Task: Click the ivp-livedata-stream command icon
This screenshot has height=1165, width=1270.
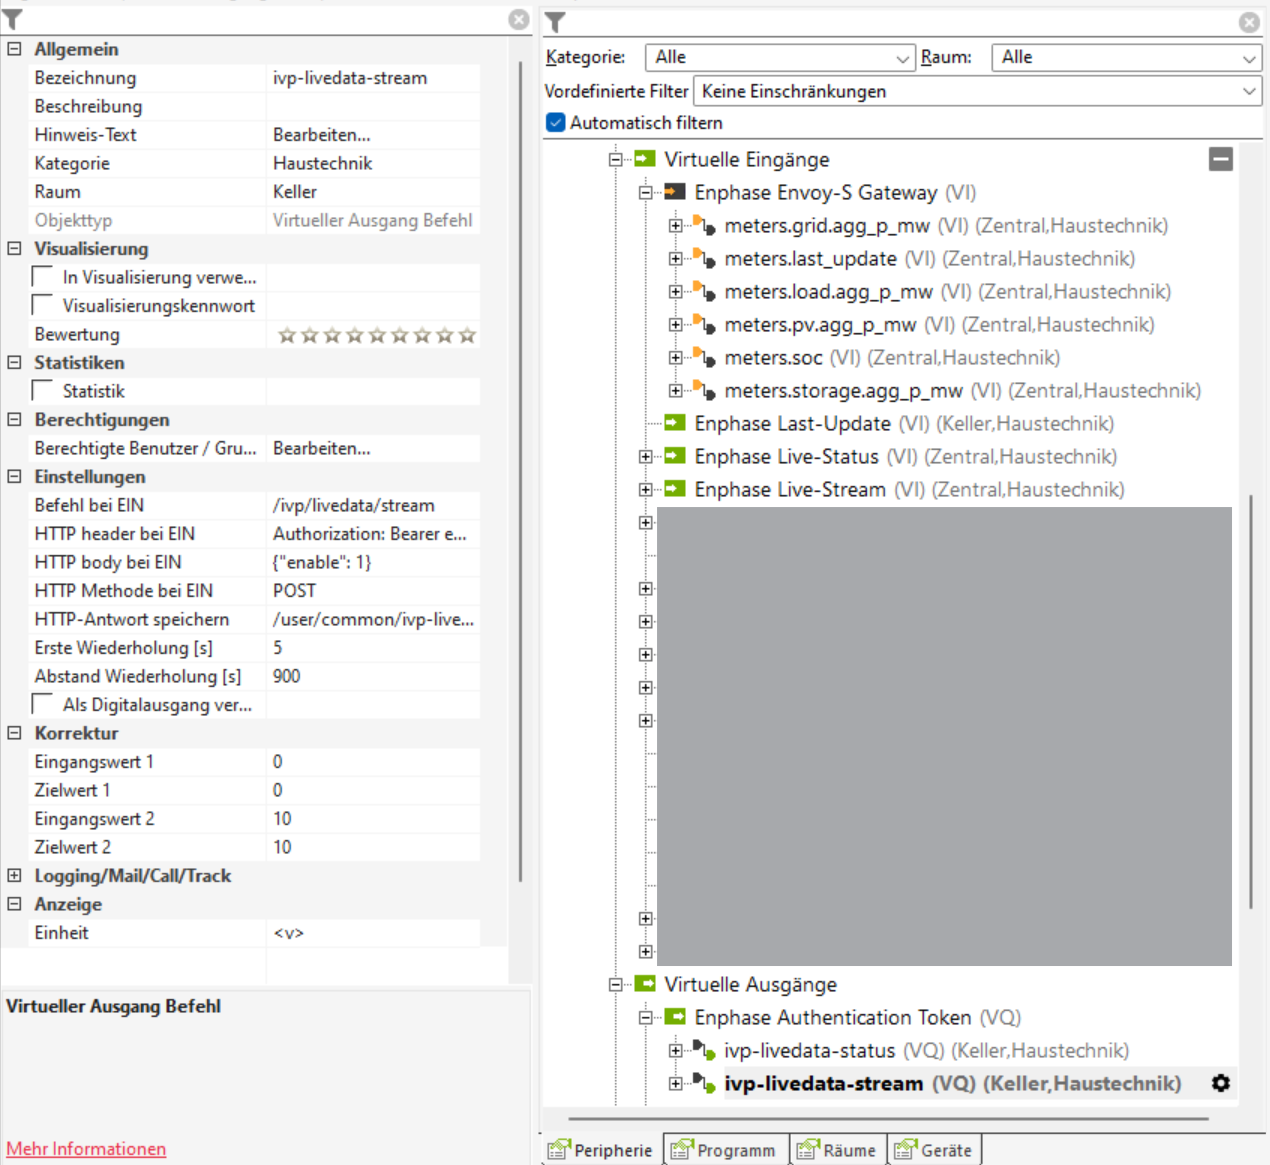Action: [705, 1083]
